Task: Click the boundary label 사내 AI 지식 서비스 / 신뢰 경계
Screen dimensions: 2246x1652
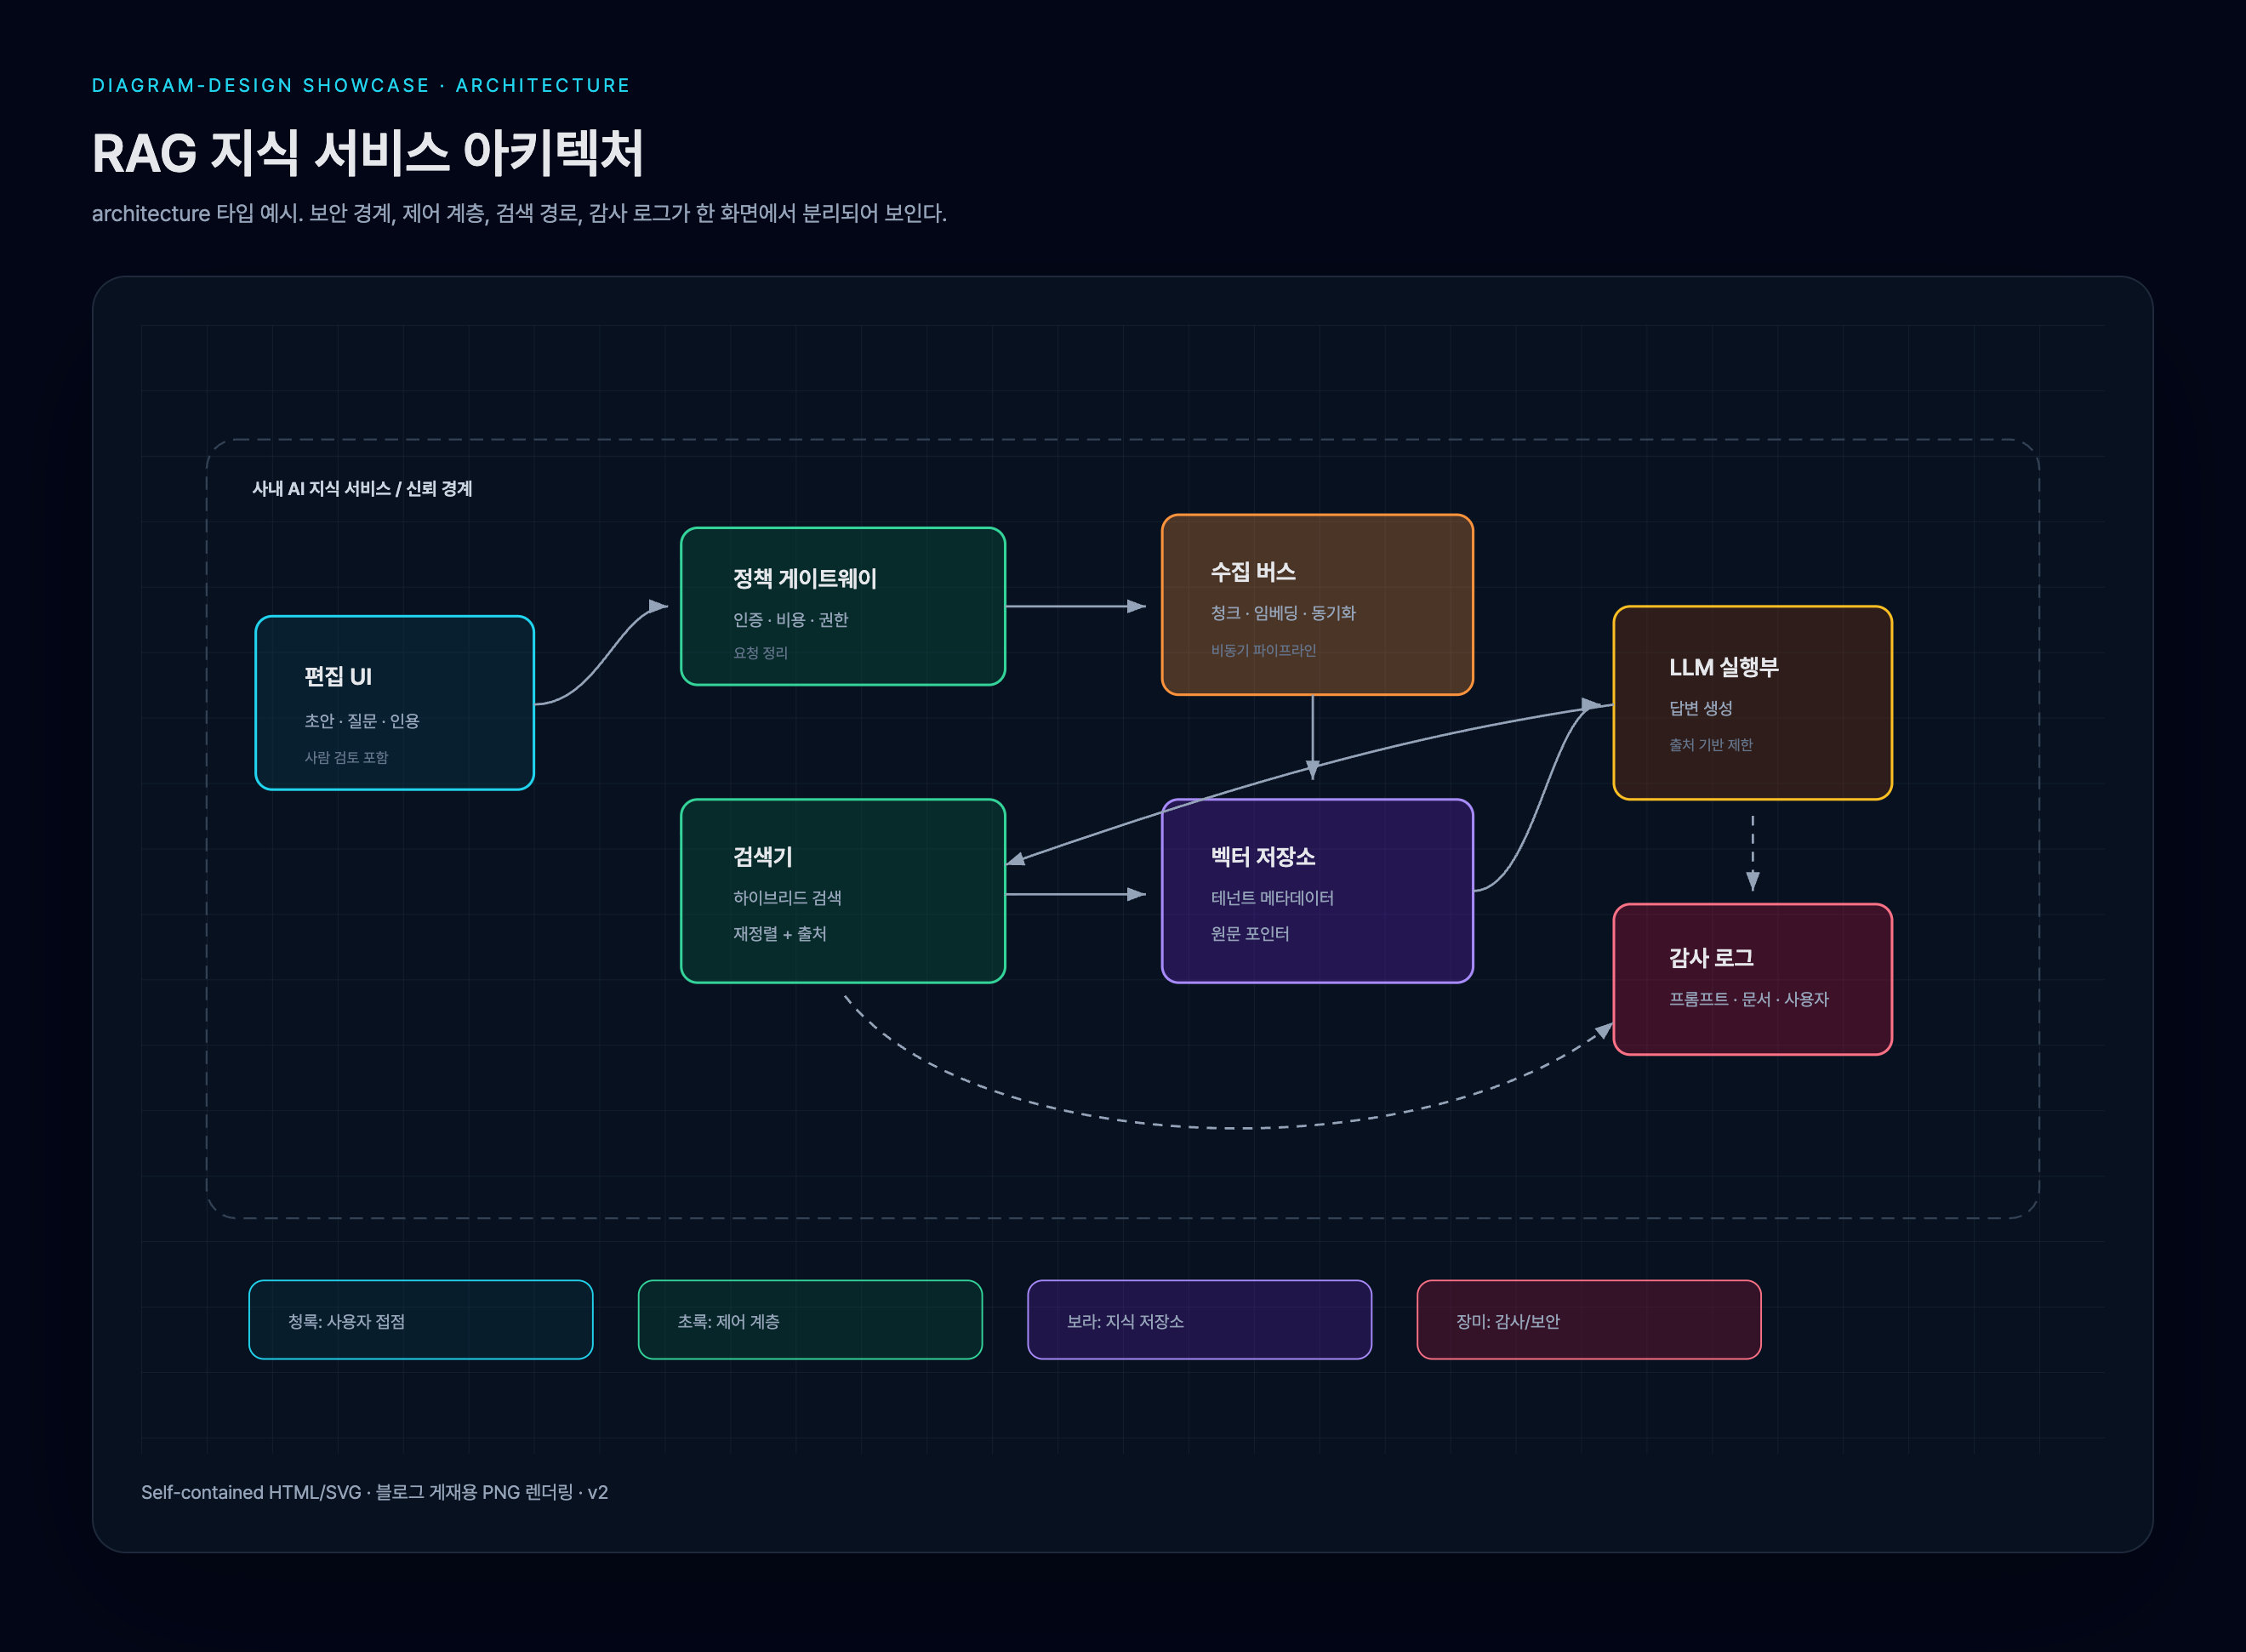Action: pyautogui.click(x=362, y=488)
